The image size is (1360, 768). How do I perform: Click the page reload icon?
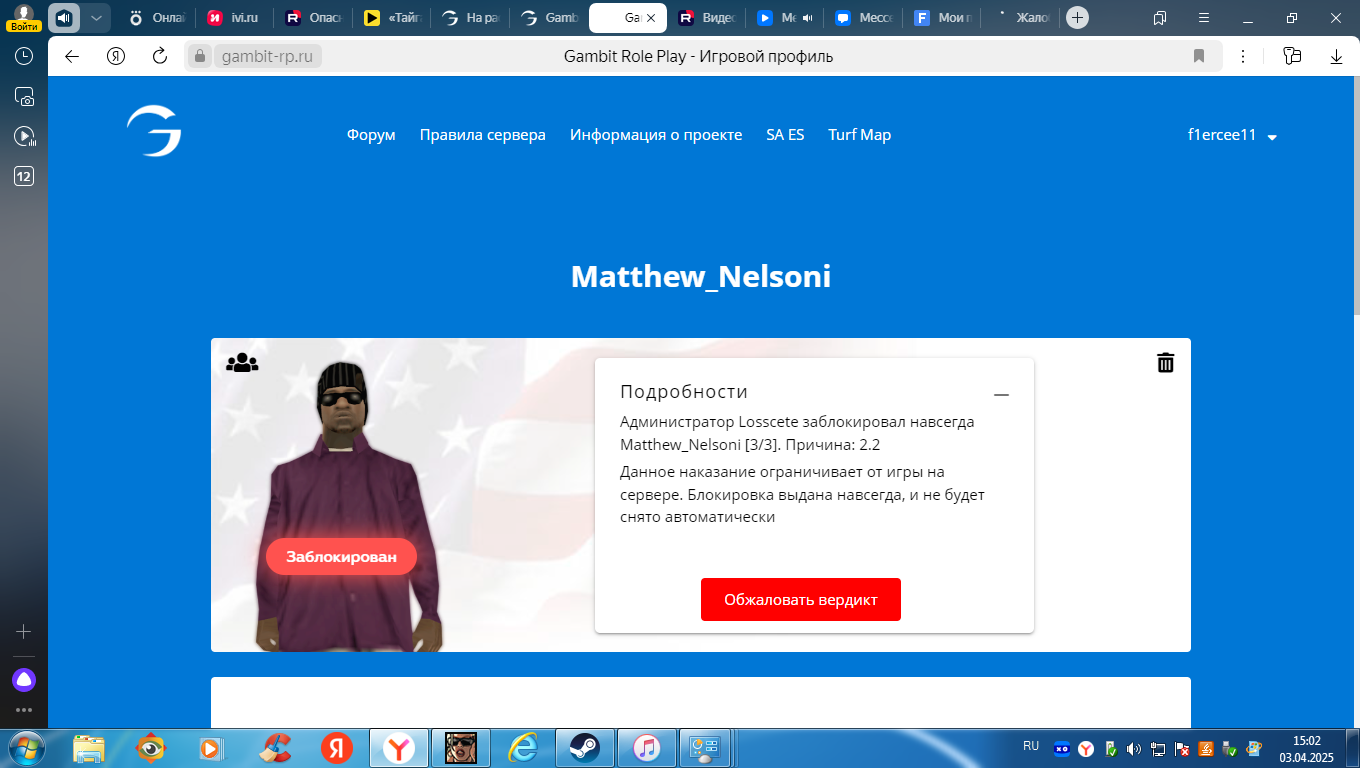[x=159, y=57]
